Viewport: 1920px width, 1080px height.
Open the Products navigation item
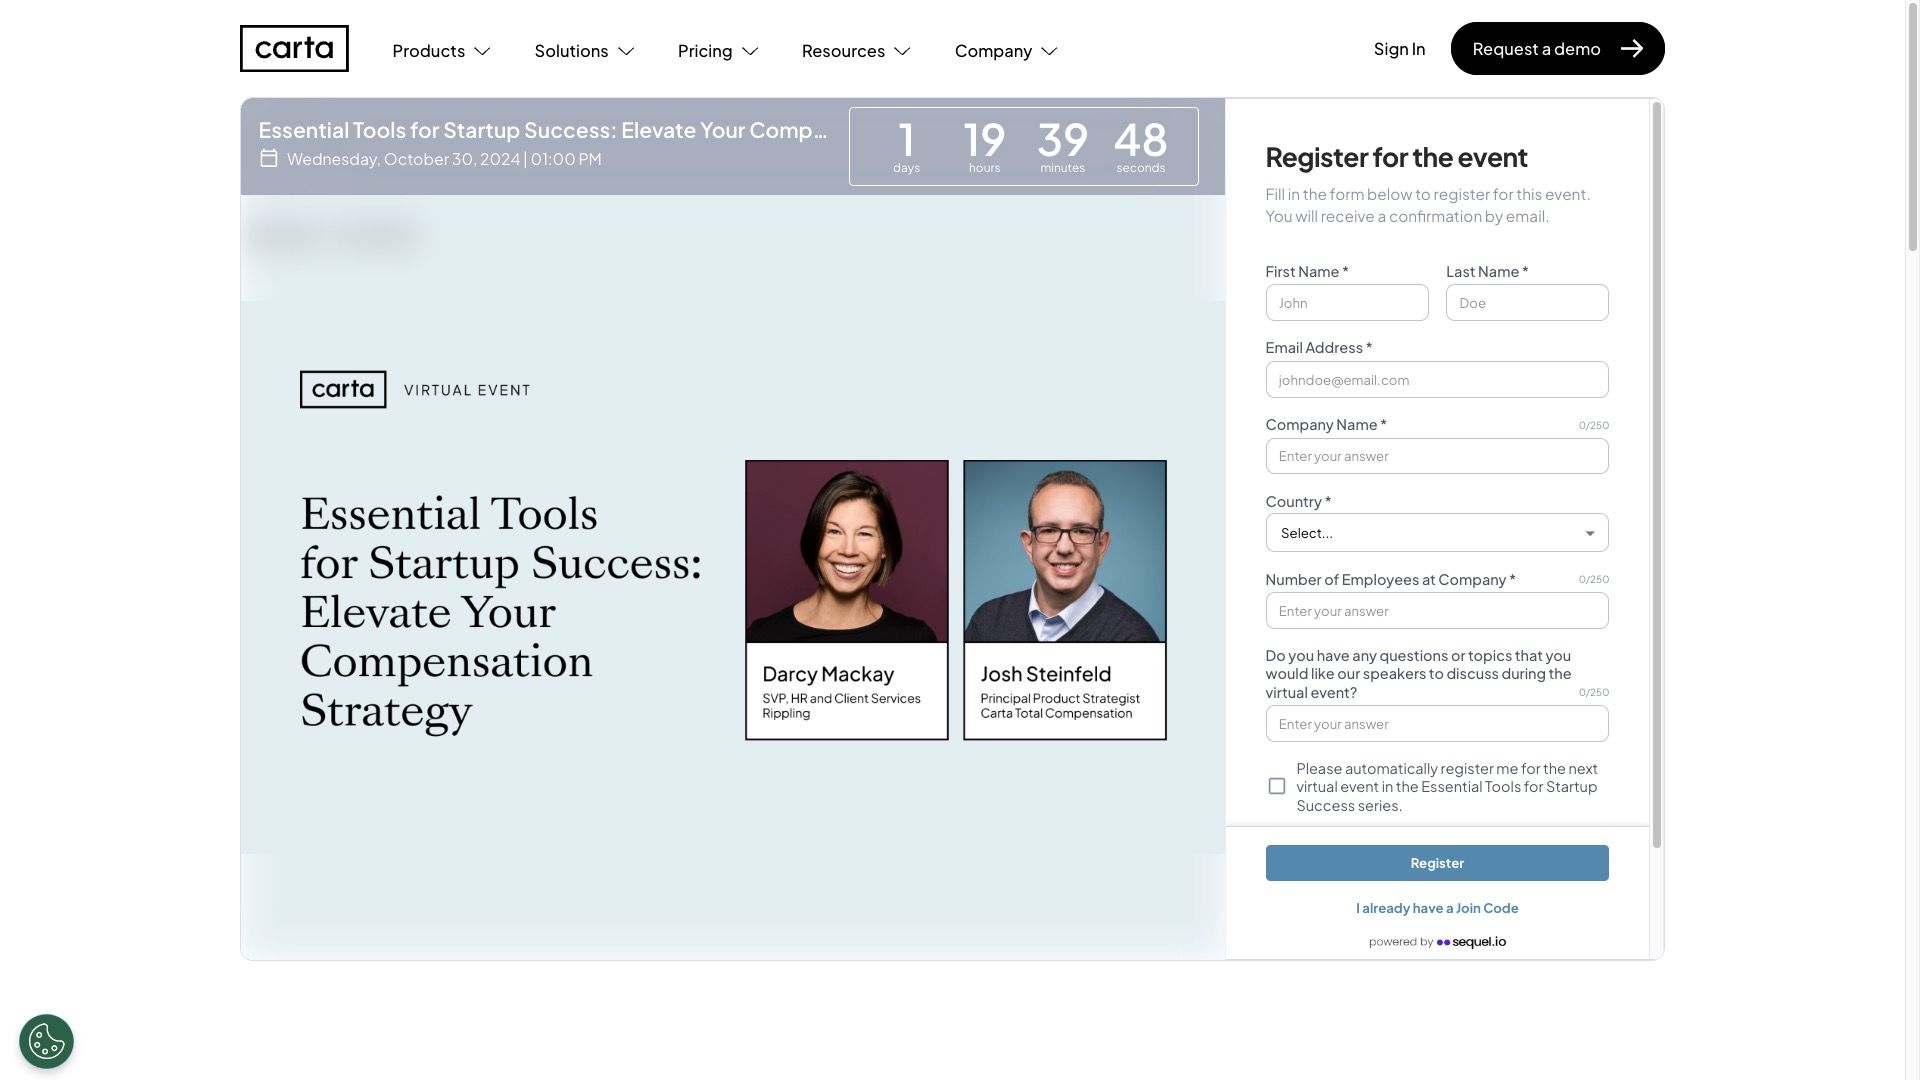pyautogui.click(x=441, y=51)
